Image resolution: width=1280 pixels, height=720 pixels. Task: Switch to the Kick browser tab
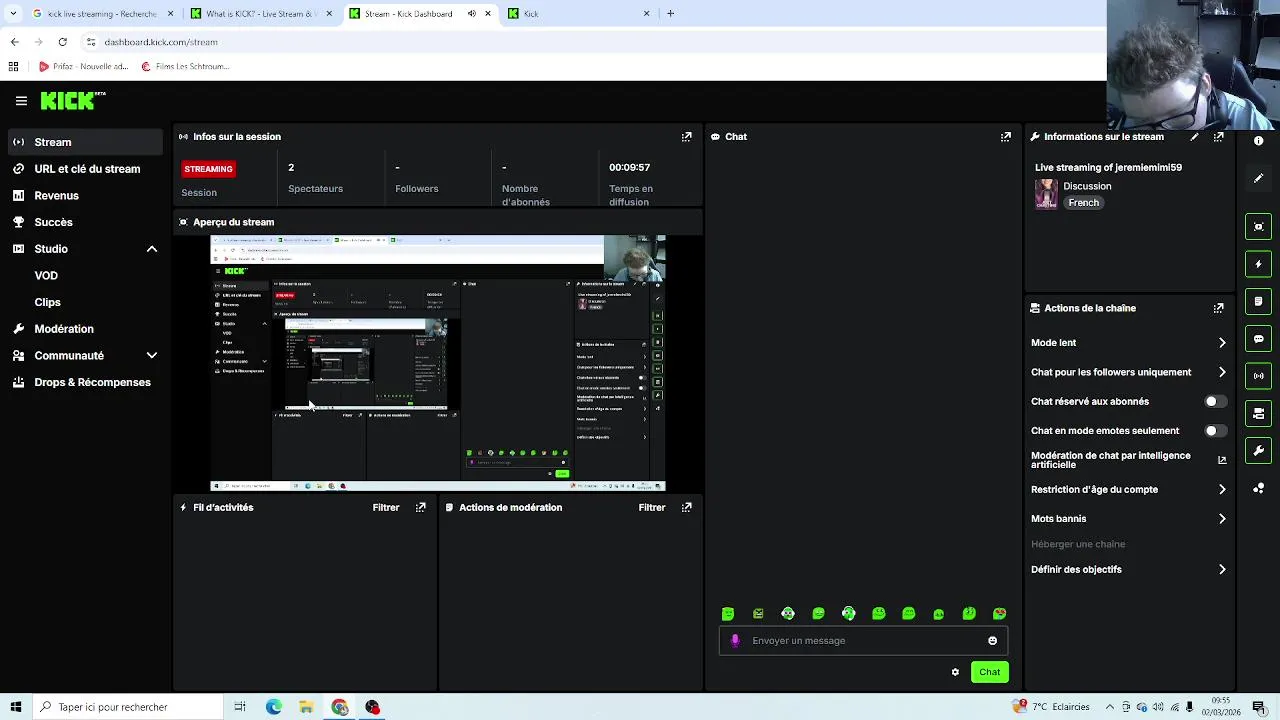pyautogui.click(x=579, y=14)
